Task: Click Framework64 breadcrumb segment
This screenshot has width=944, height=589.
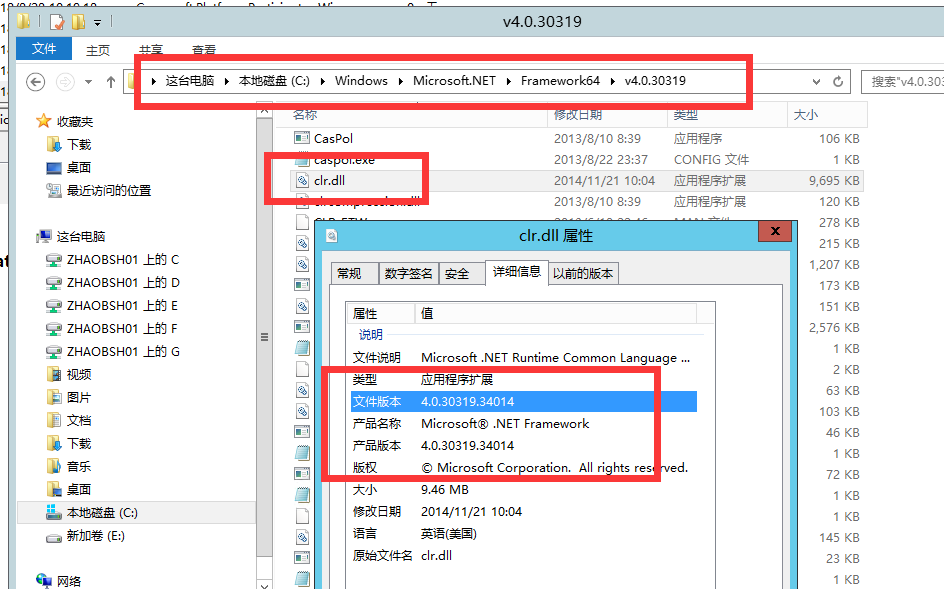Action: (560, 81)
